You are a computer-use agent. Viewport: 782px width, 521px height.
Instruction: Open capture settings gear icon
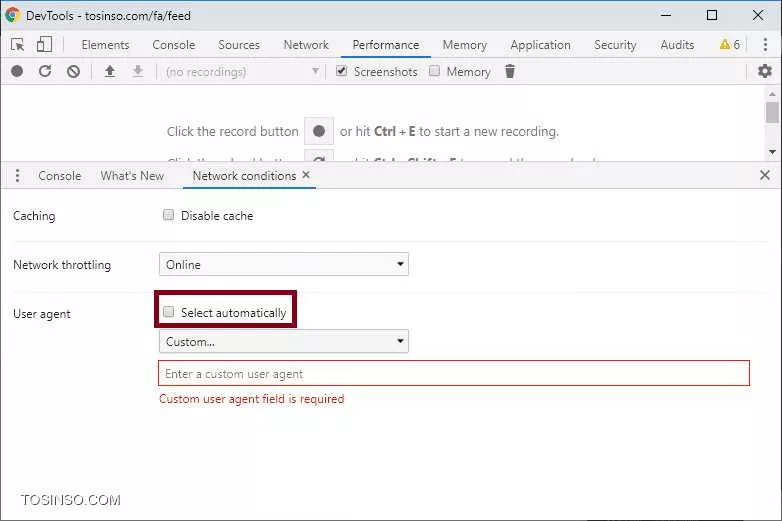(765, 72)
